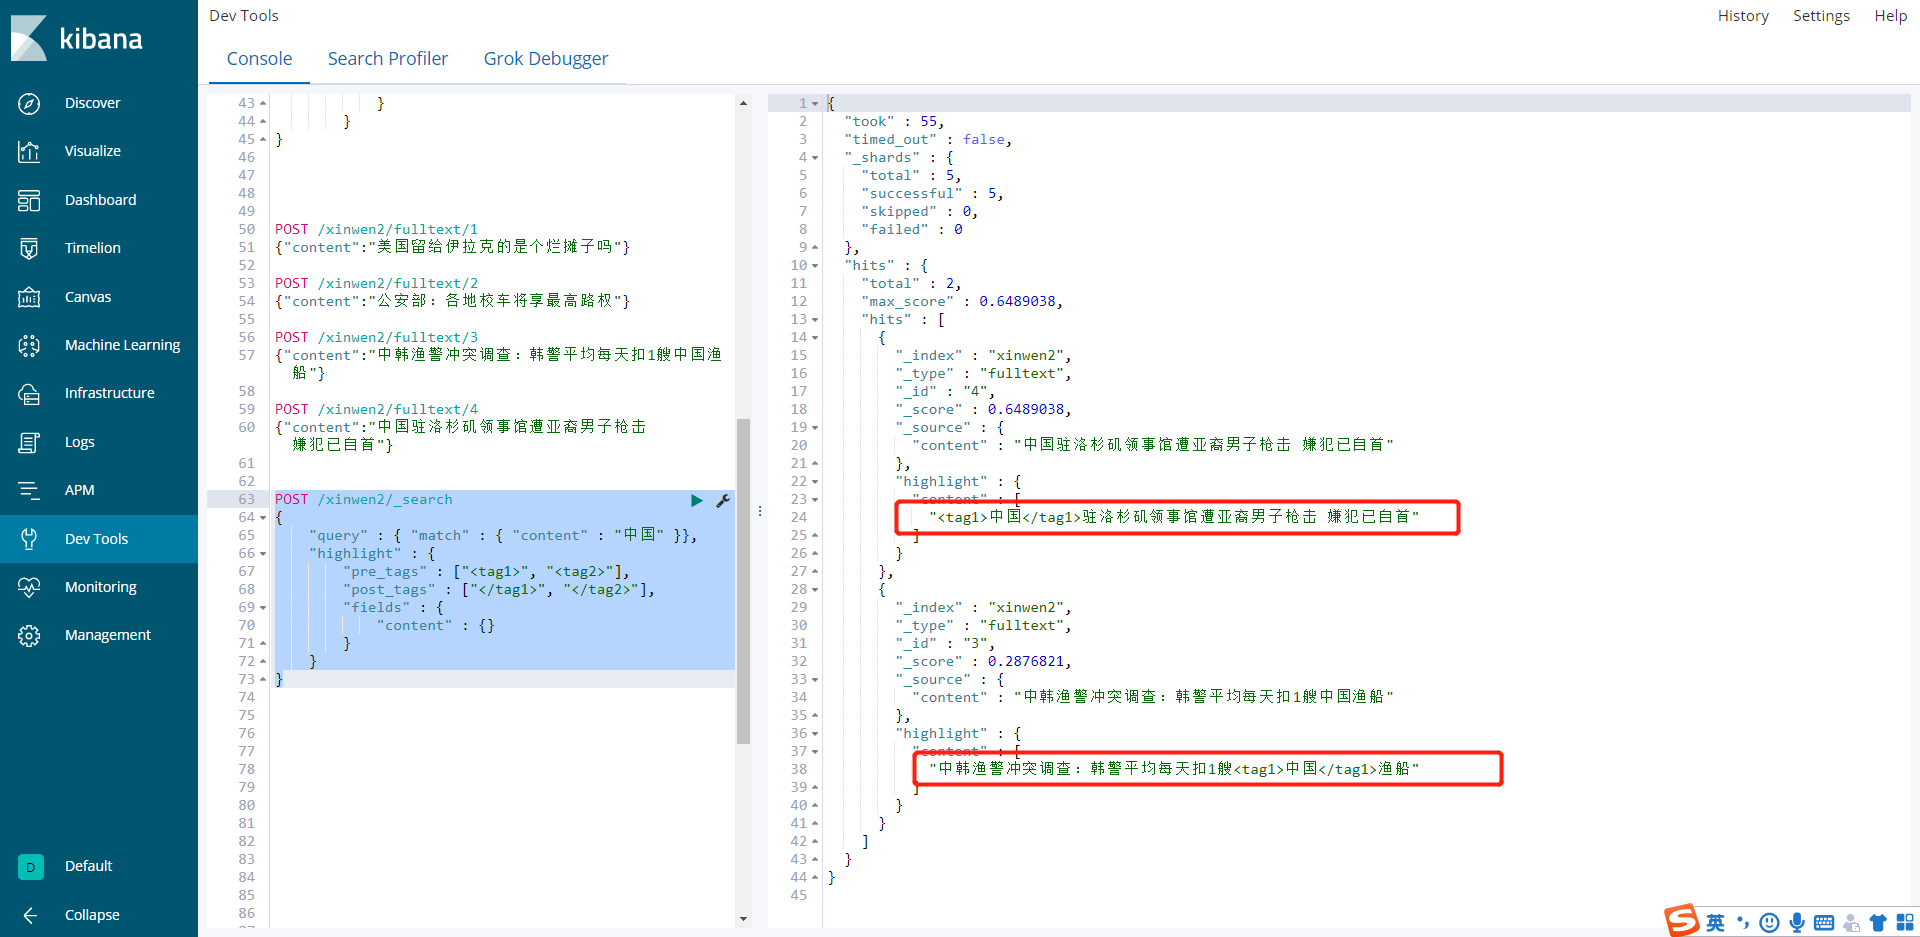Viewport: 1920px width, 937px height.
Task: Click the "max_score" value 0.6489038
Action: [1017, 302]
